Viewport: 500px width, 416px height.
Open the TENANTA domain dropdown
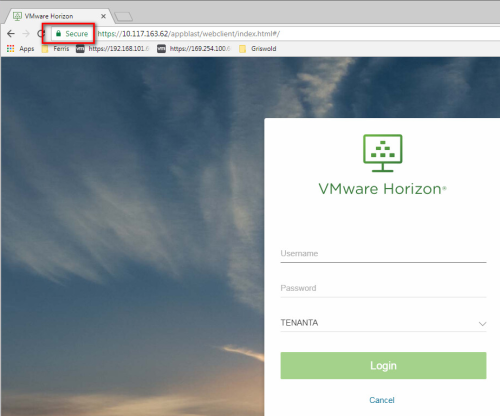[x=383, y=323]
